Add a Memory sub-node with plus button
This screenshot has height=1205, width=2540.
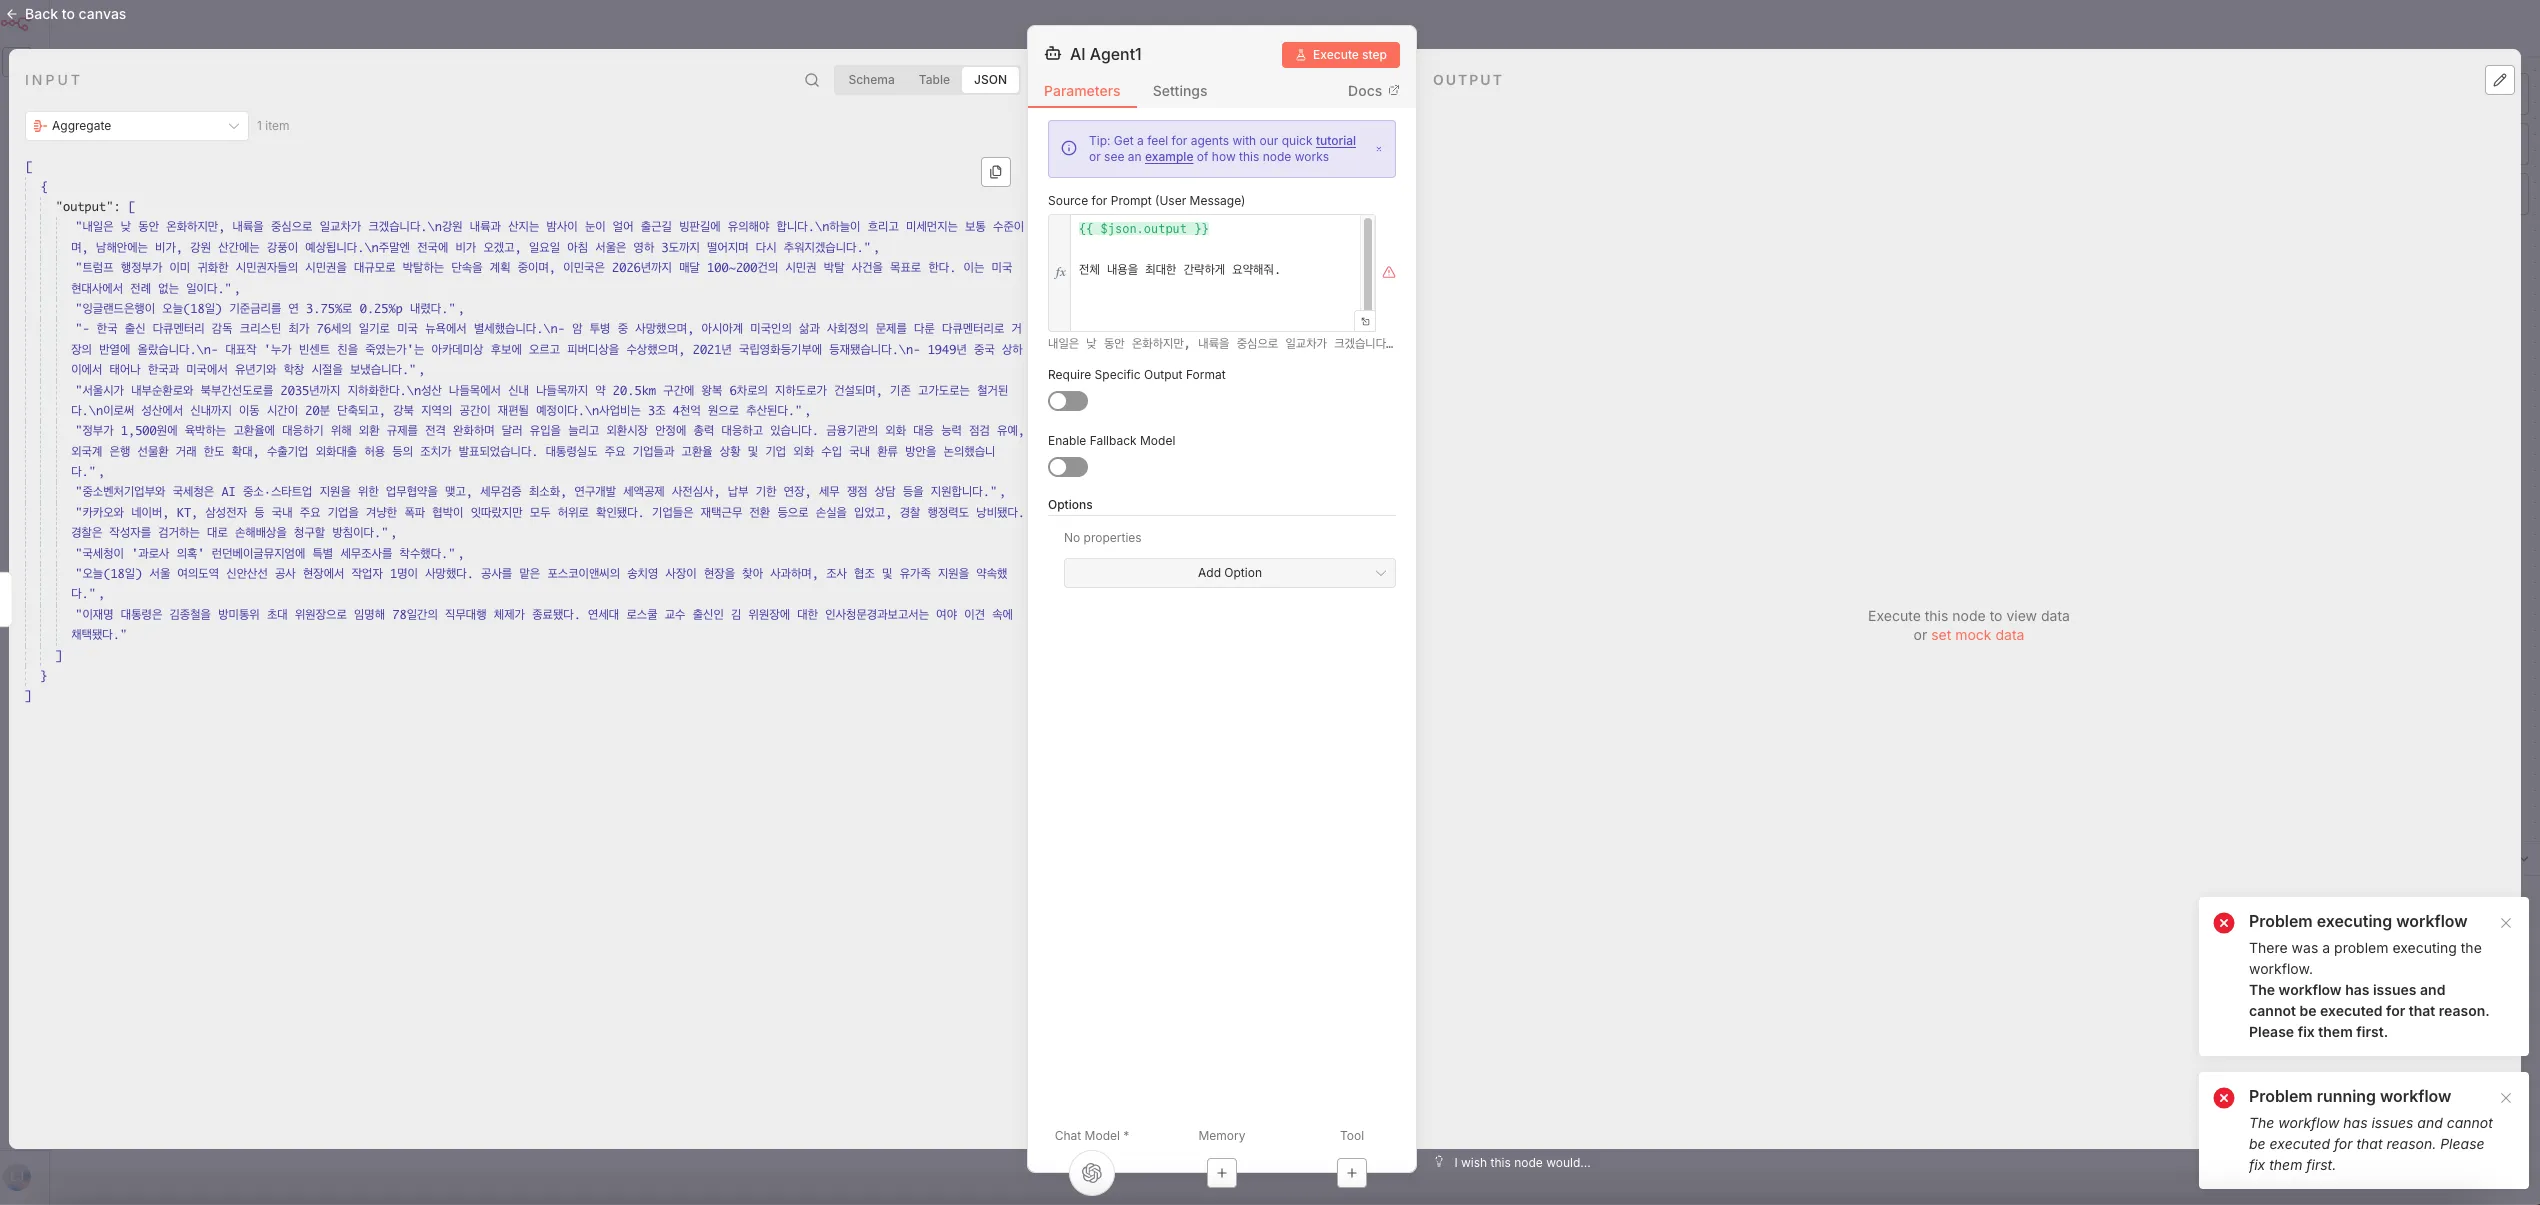[x=1221, y=1173]
